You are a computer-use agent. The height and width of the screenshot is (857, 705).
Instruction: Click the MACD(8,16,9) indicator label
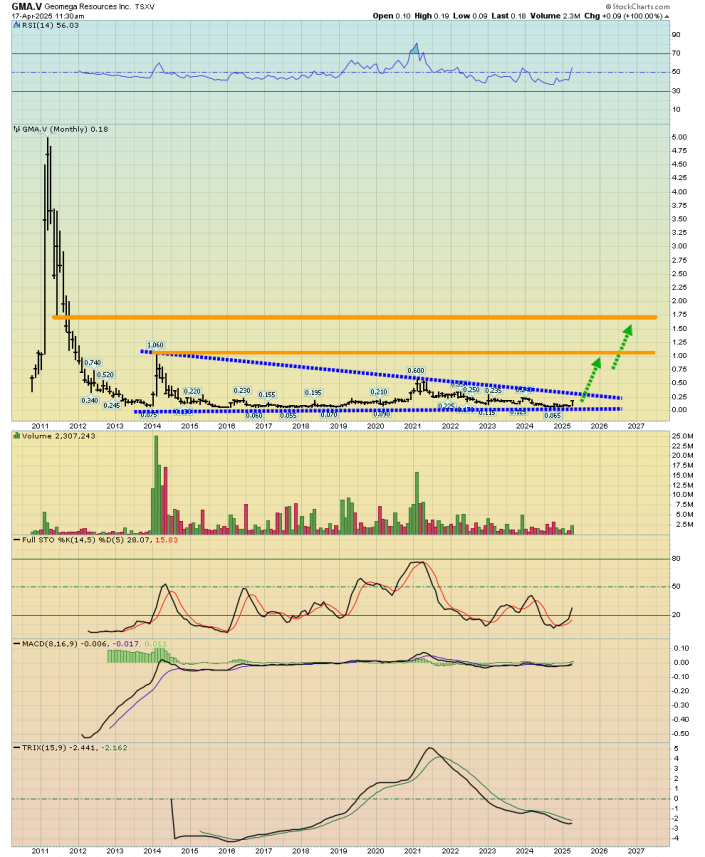[x=50, y=644]
